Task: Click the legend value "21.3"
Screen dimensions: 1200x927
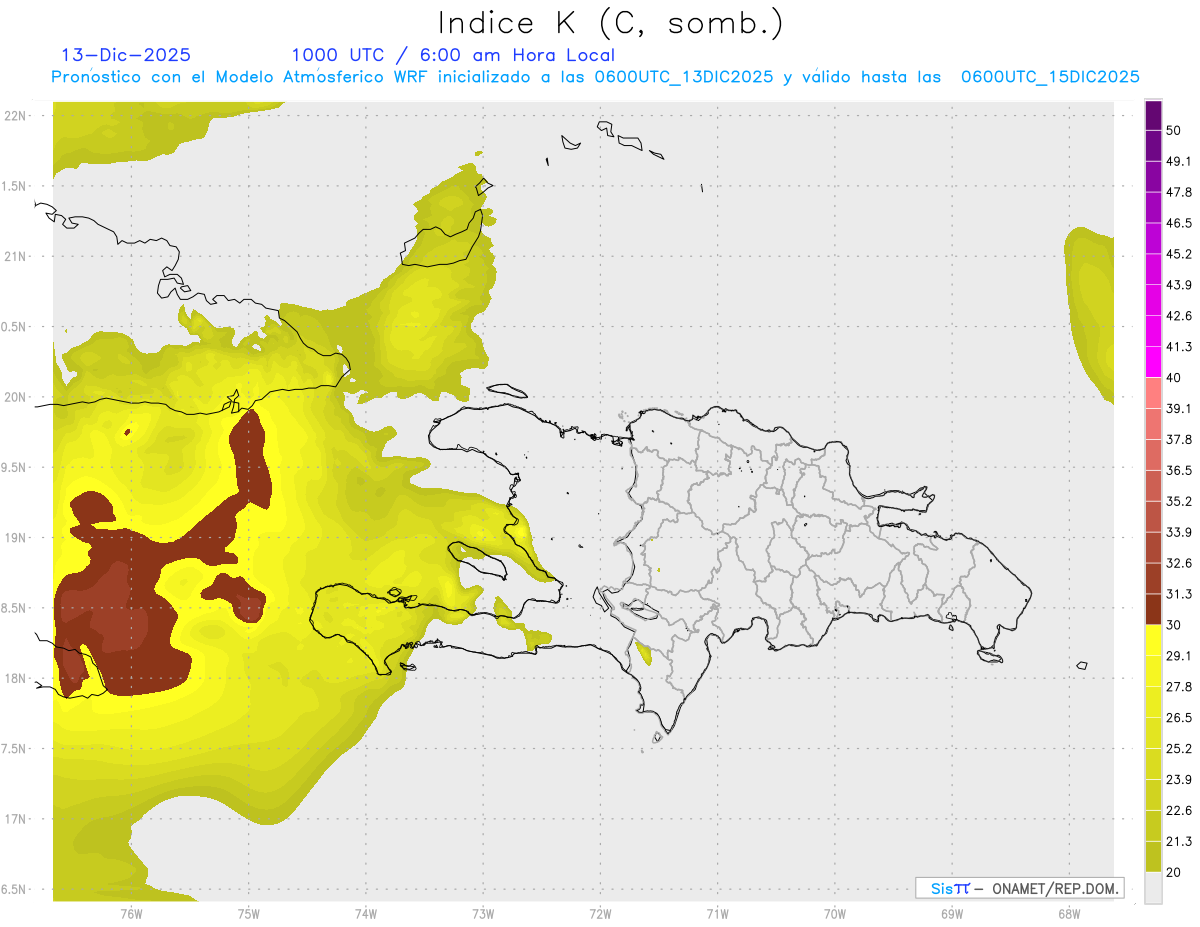Action: point(1179,841)
